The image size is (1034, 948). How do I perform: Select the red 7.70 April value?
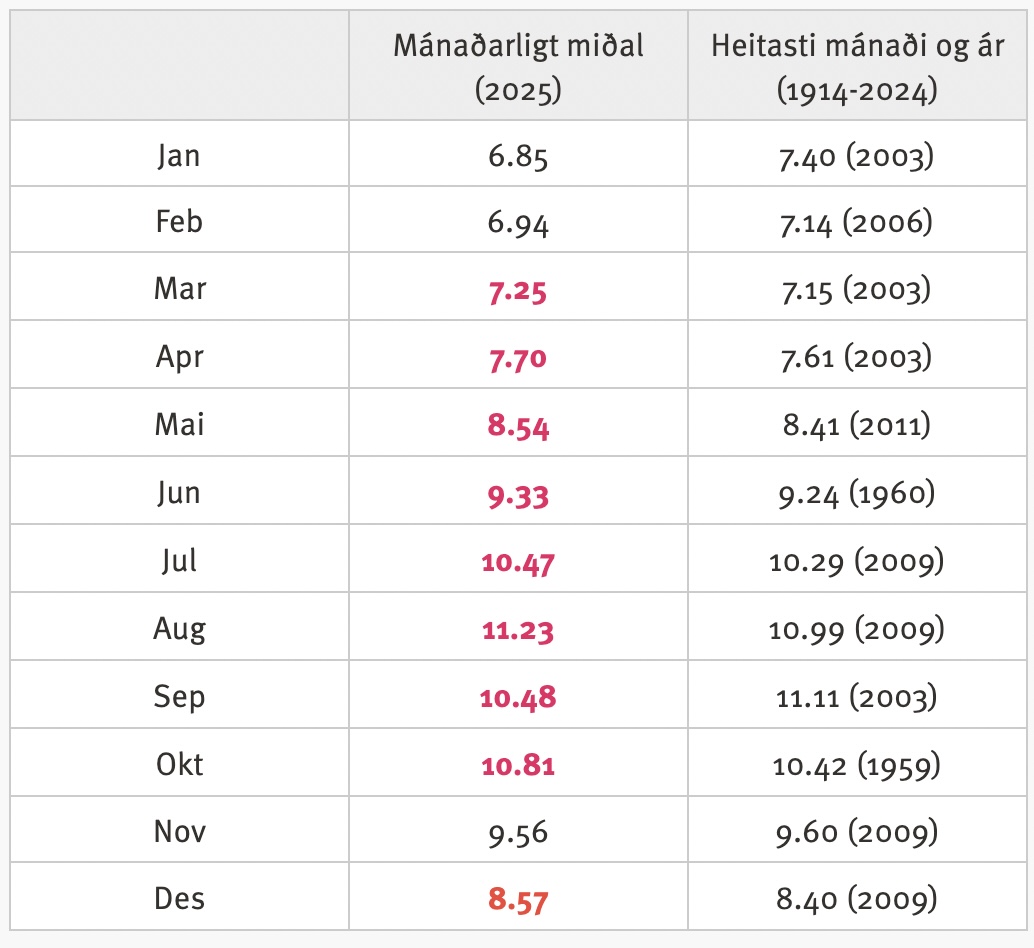pyautogui.click(x=518, y=358)
